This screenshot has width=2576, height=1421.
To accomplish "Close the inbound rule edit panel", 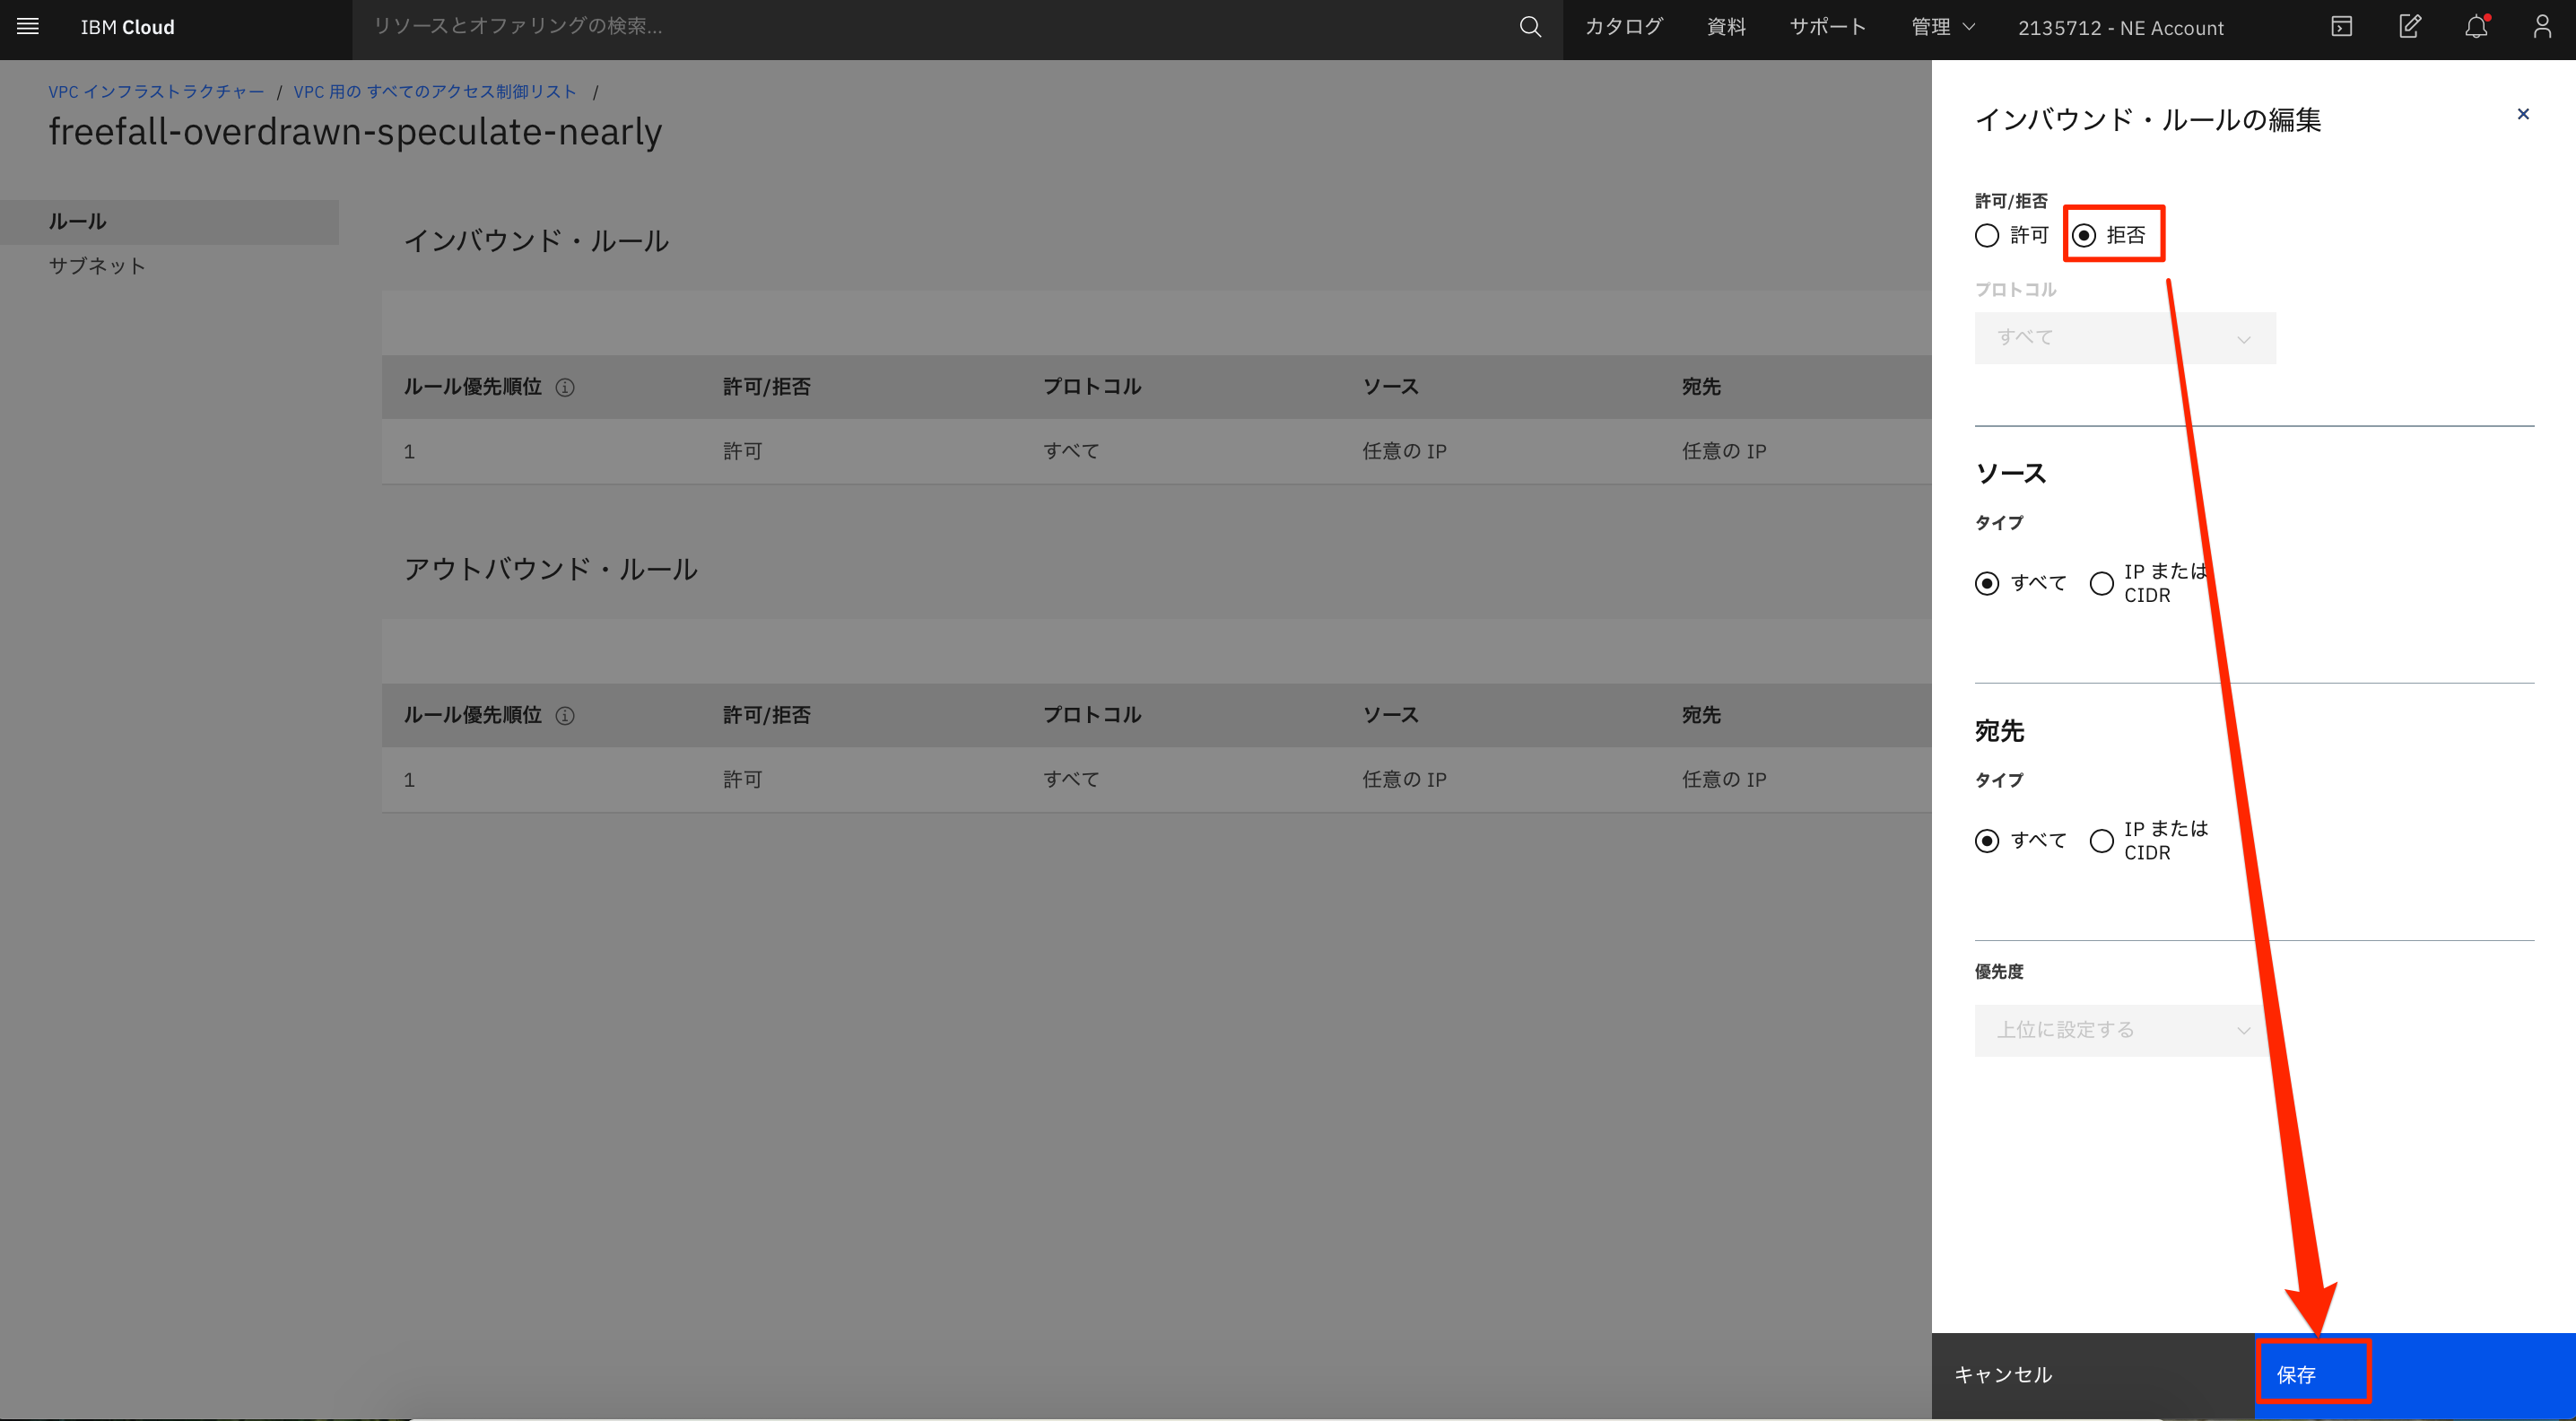I will tap(2523, 114).
